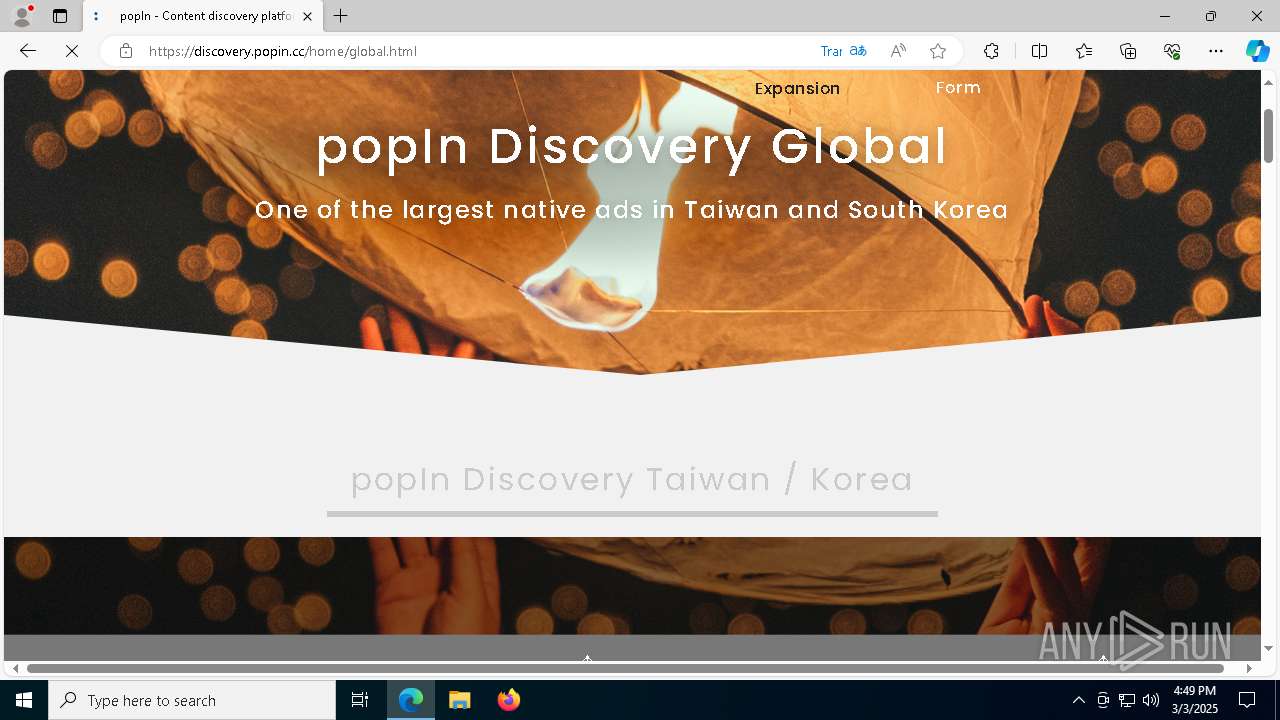The width and height of the screenshot is (1280, 720).
Task: Open Microsoft Edge from taskbar
Action: click(411, 700)
